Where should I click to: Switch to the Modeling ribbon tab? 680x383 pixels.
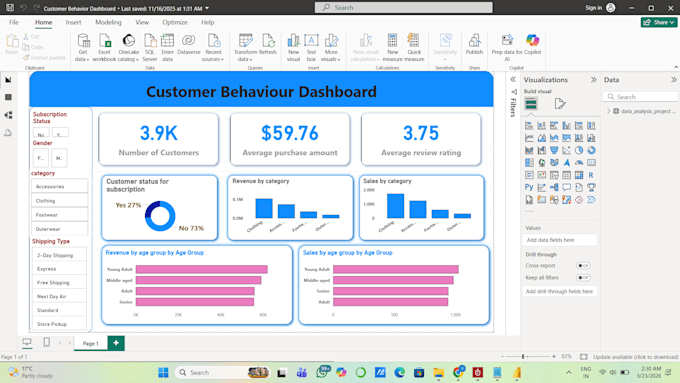pos(108,22)
